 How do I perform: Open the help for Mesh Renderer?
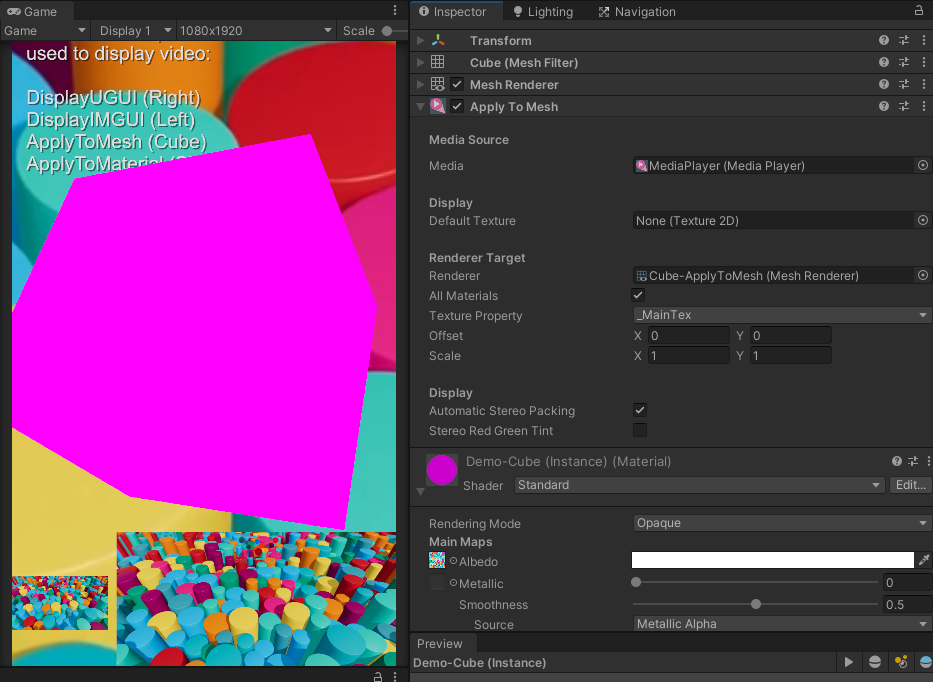point(883,84)
